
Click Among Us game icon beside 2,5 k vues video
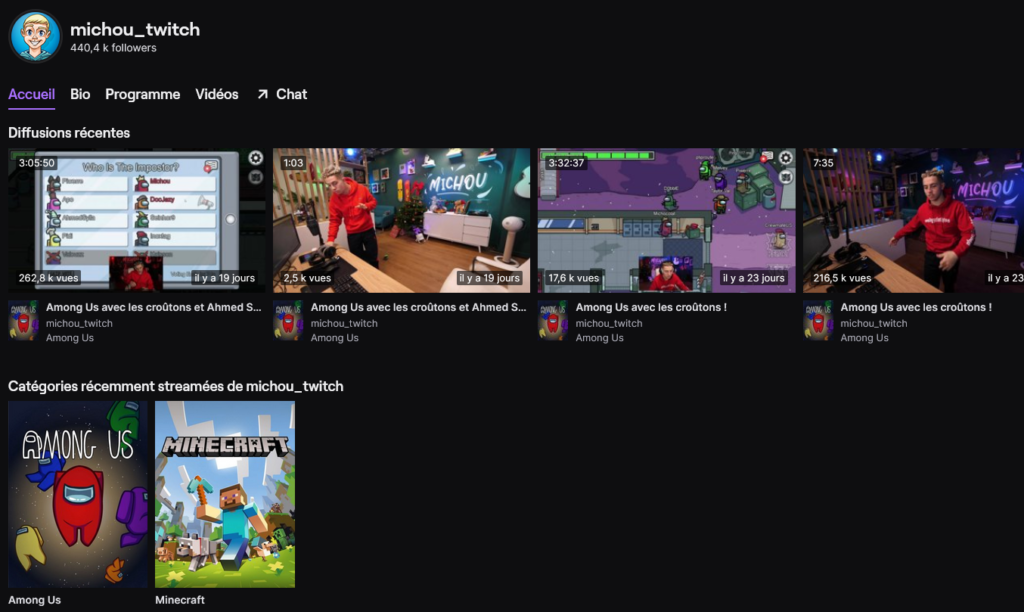pos(288,321)
